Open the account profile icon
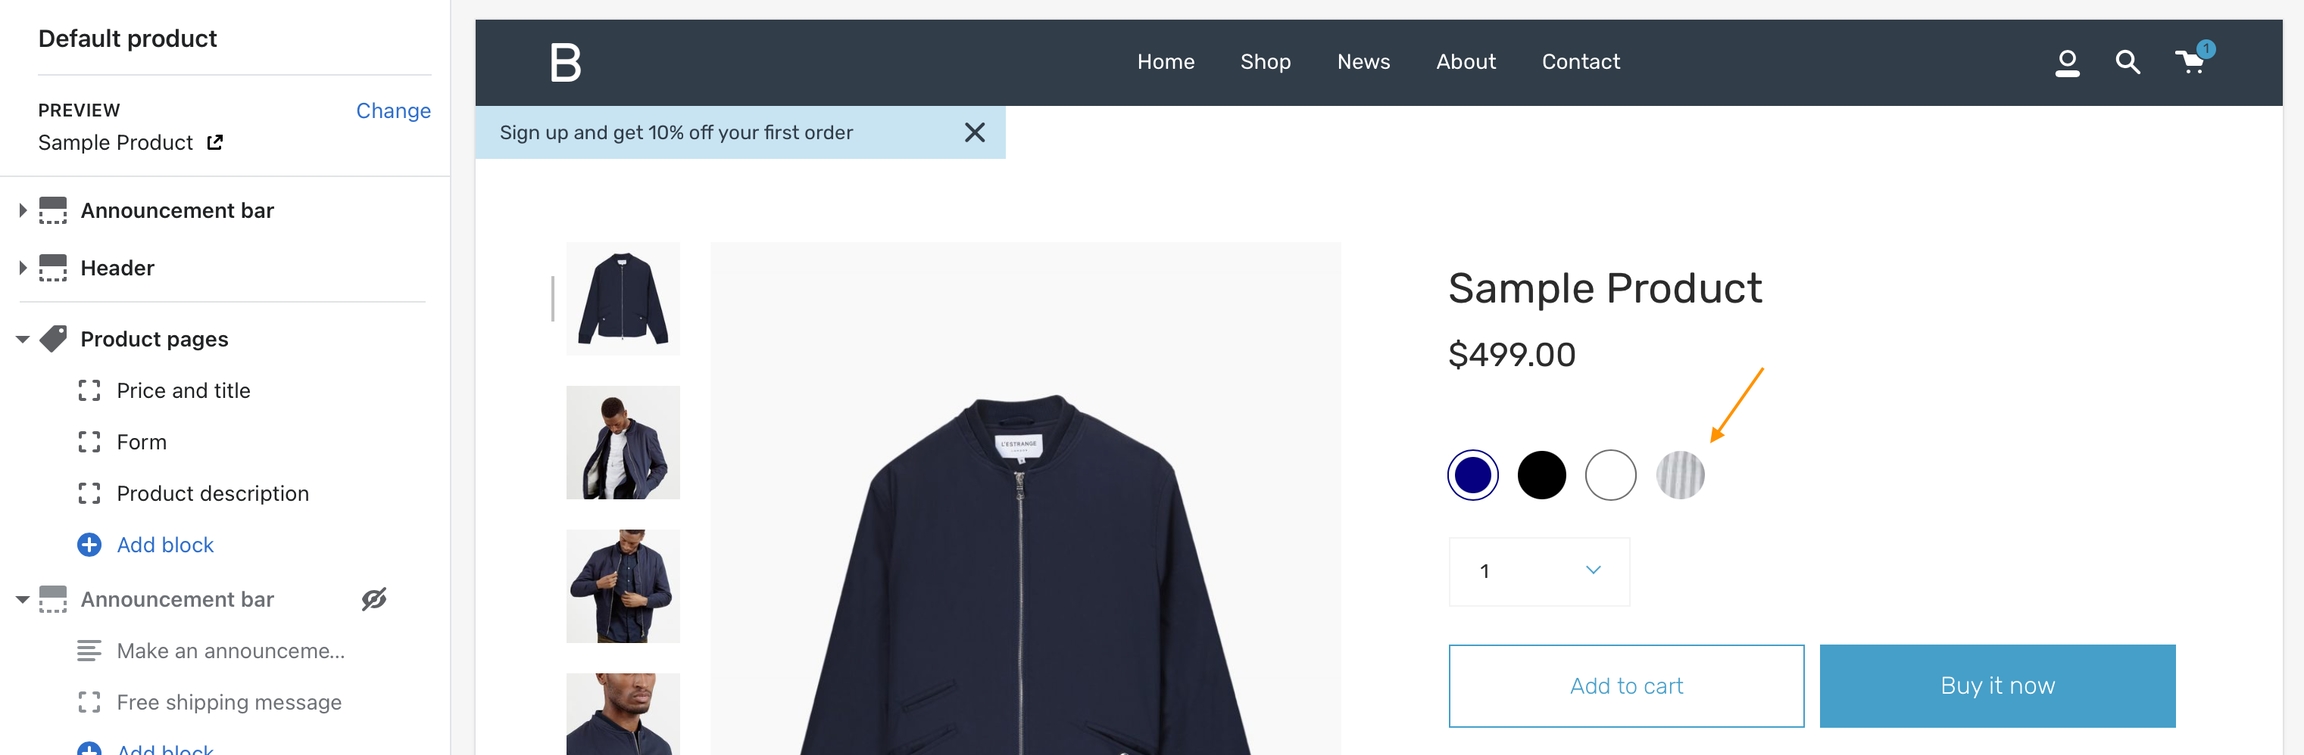This screenshot has height=755, width=2304. (2067, 63)
